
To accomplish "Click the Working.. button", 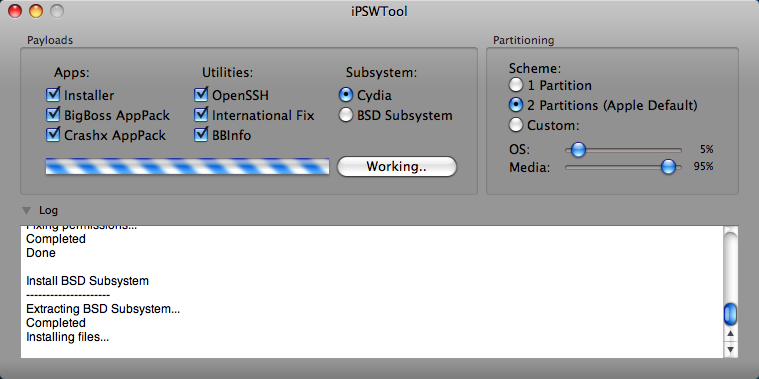I will click(396, 167).
